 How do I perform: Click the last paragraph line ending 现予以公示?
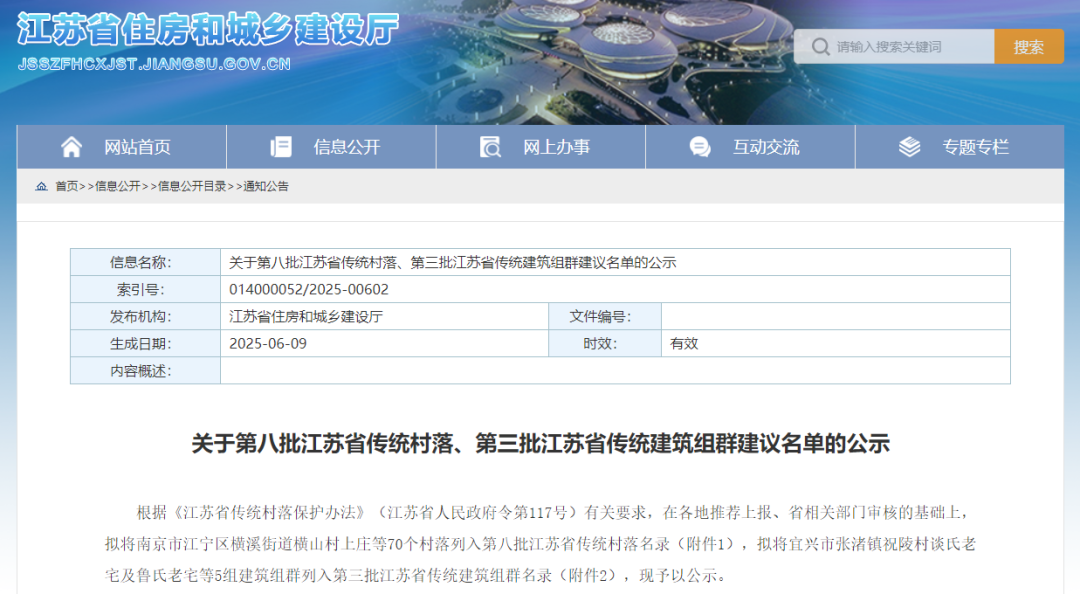(x=416, y=575)
